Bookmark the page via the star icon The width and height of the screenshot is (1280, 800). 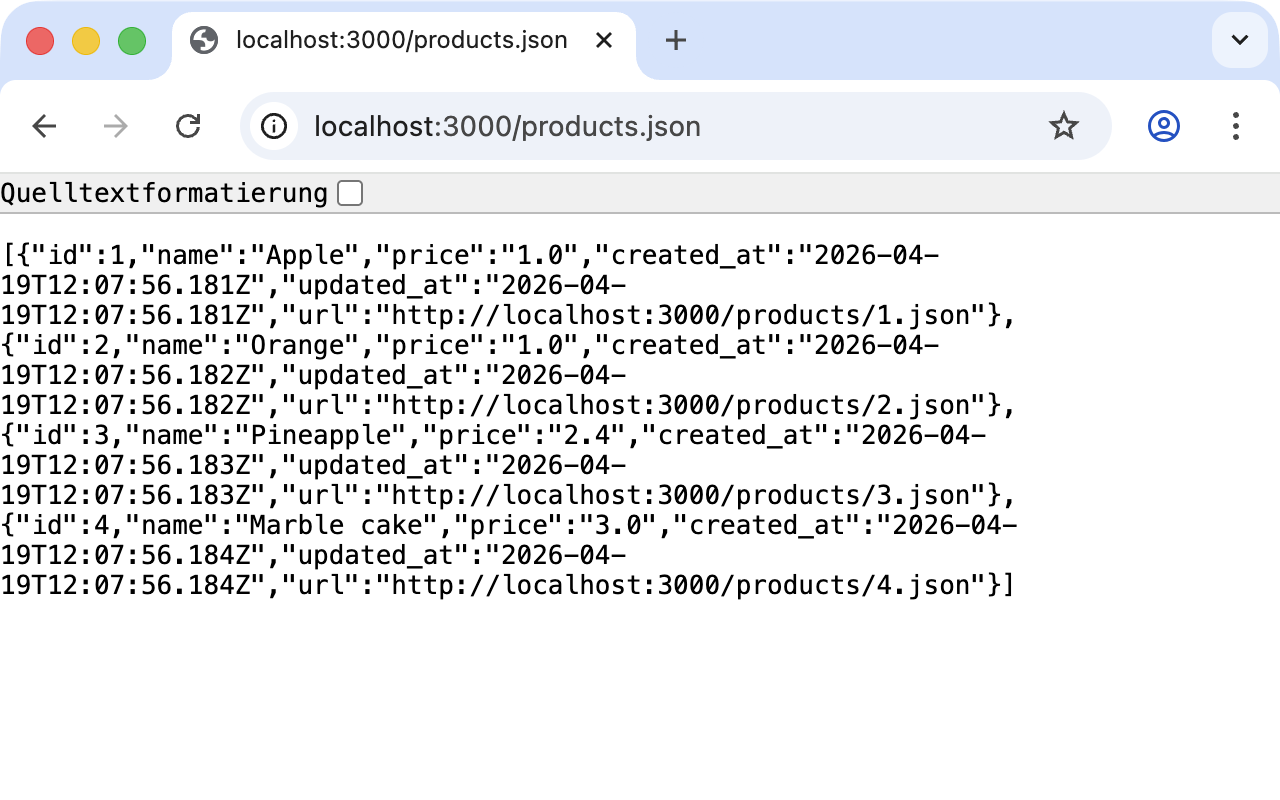pyautogui.click(x=1064, y=126)
